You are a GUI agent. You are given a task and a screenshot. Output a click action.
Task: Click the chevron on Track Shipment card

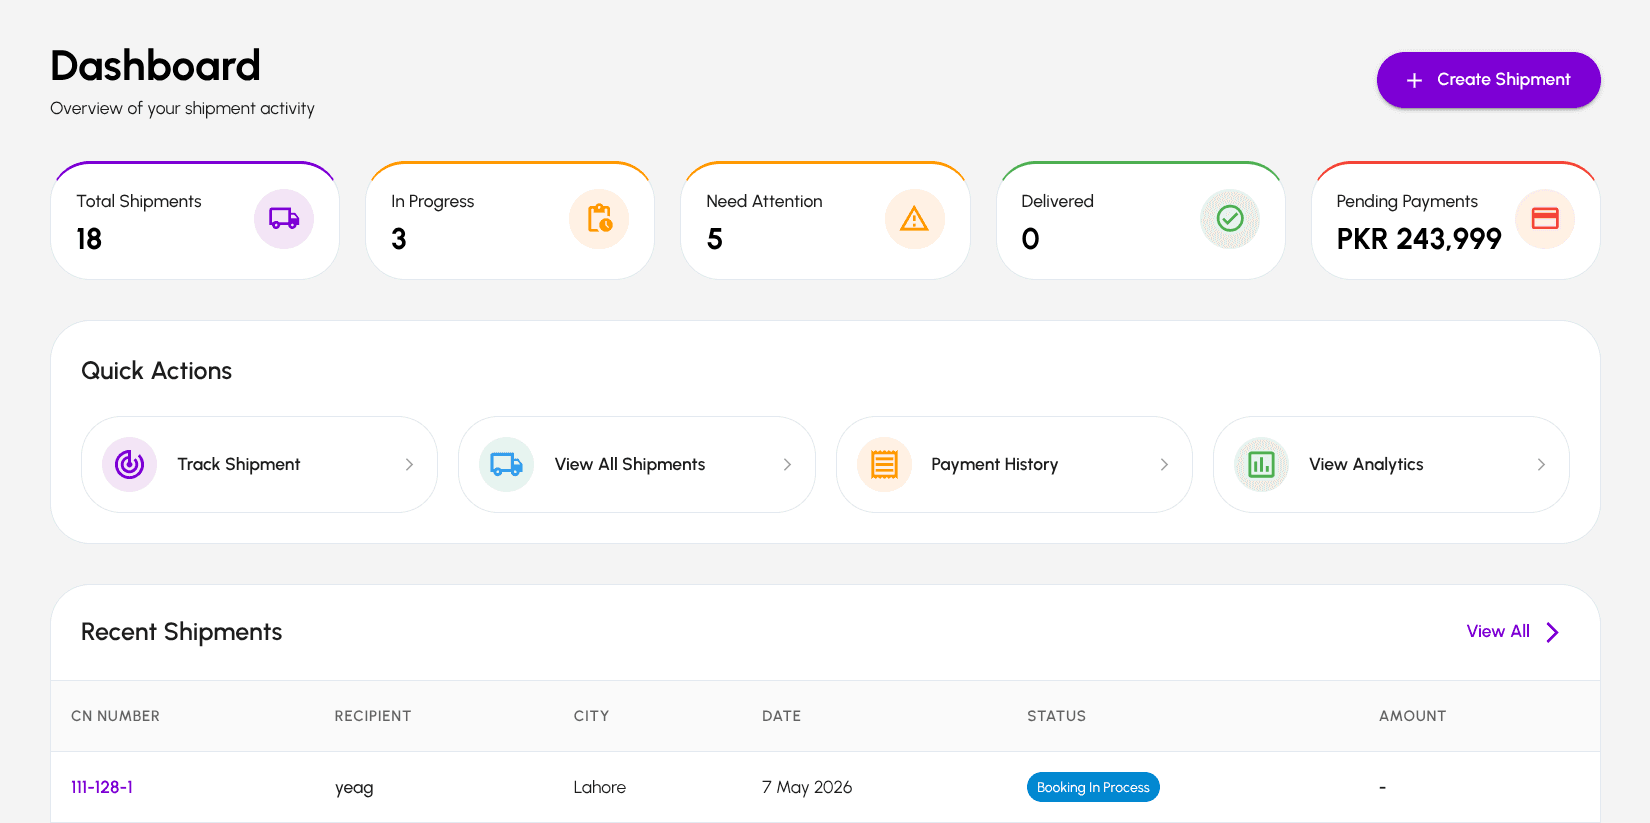pyautogui.click(x=409, y=465)
